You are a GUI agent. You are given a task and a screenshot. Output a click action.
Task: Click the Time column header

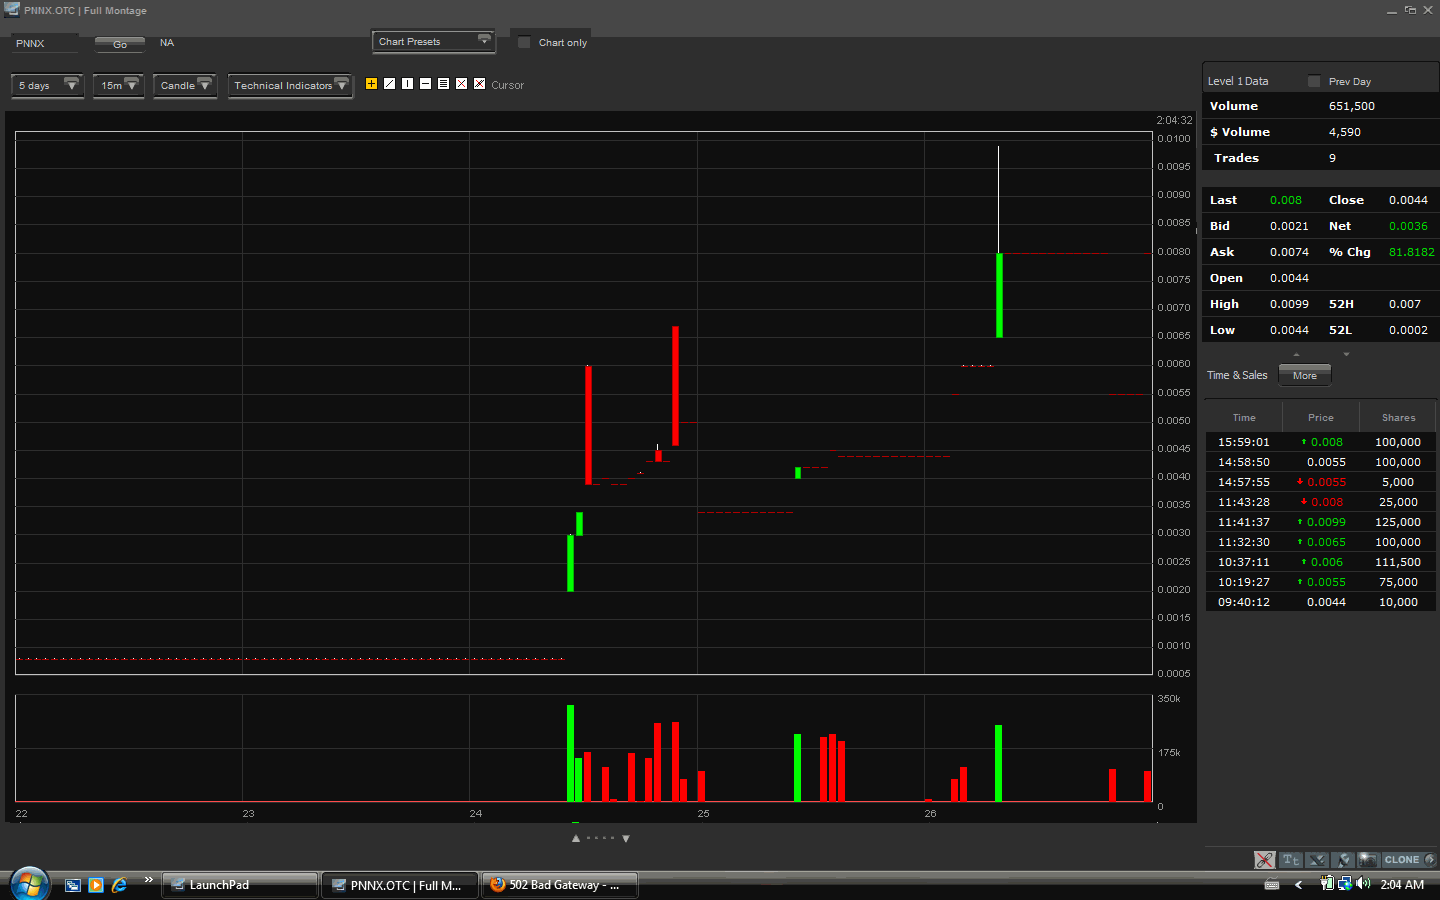pyautogui.click(x=1244, y=417)
